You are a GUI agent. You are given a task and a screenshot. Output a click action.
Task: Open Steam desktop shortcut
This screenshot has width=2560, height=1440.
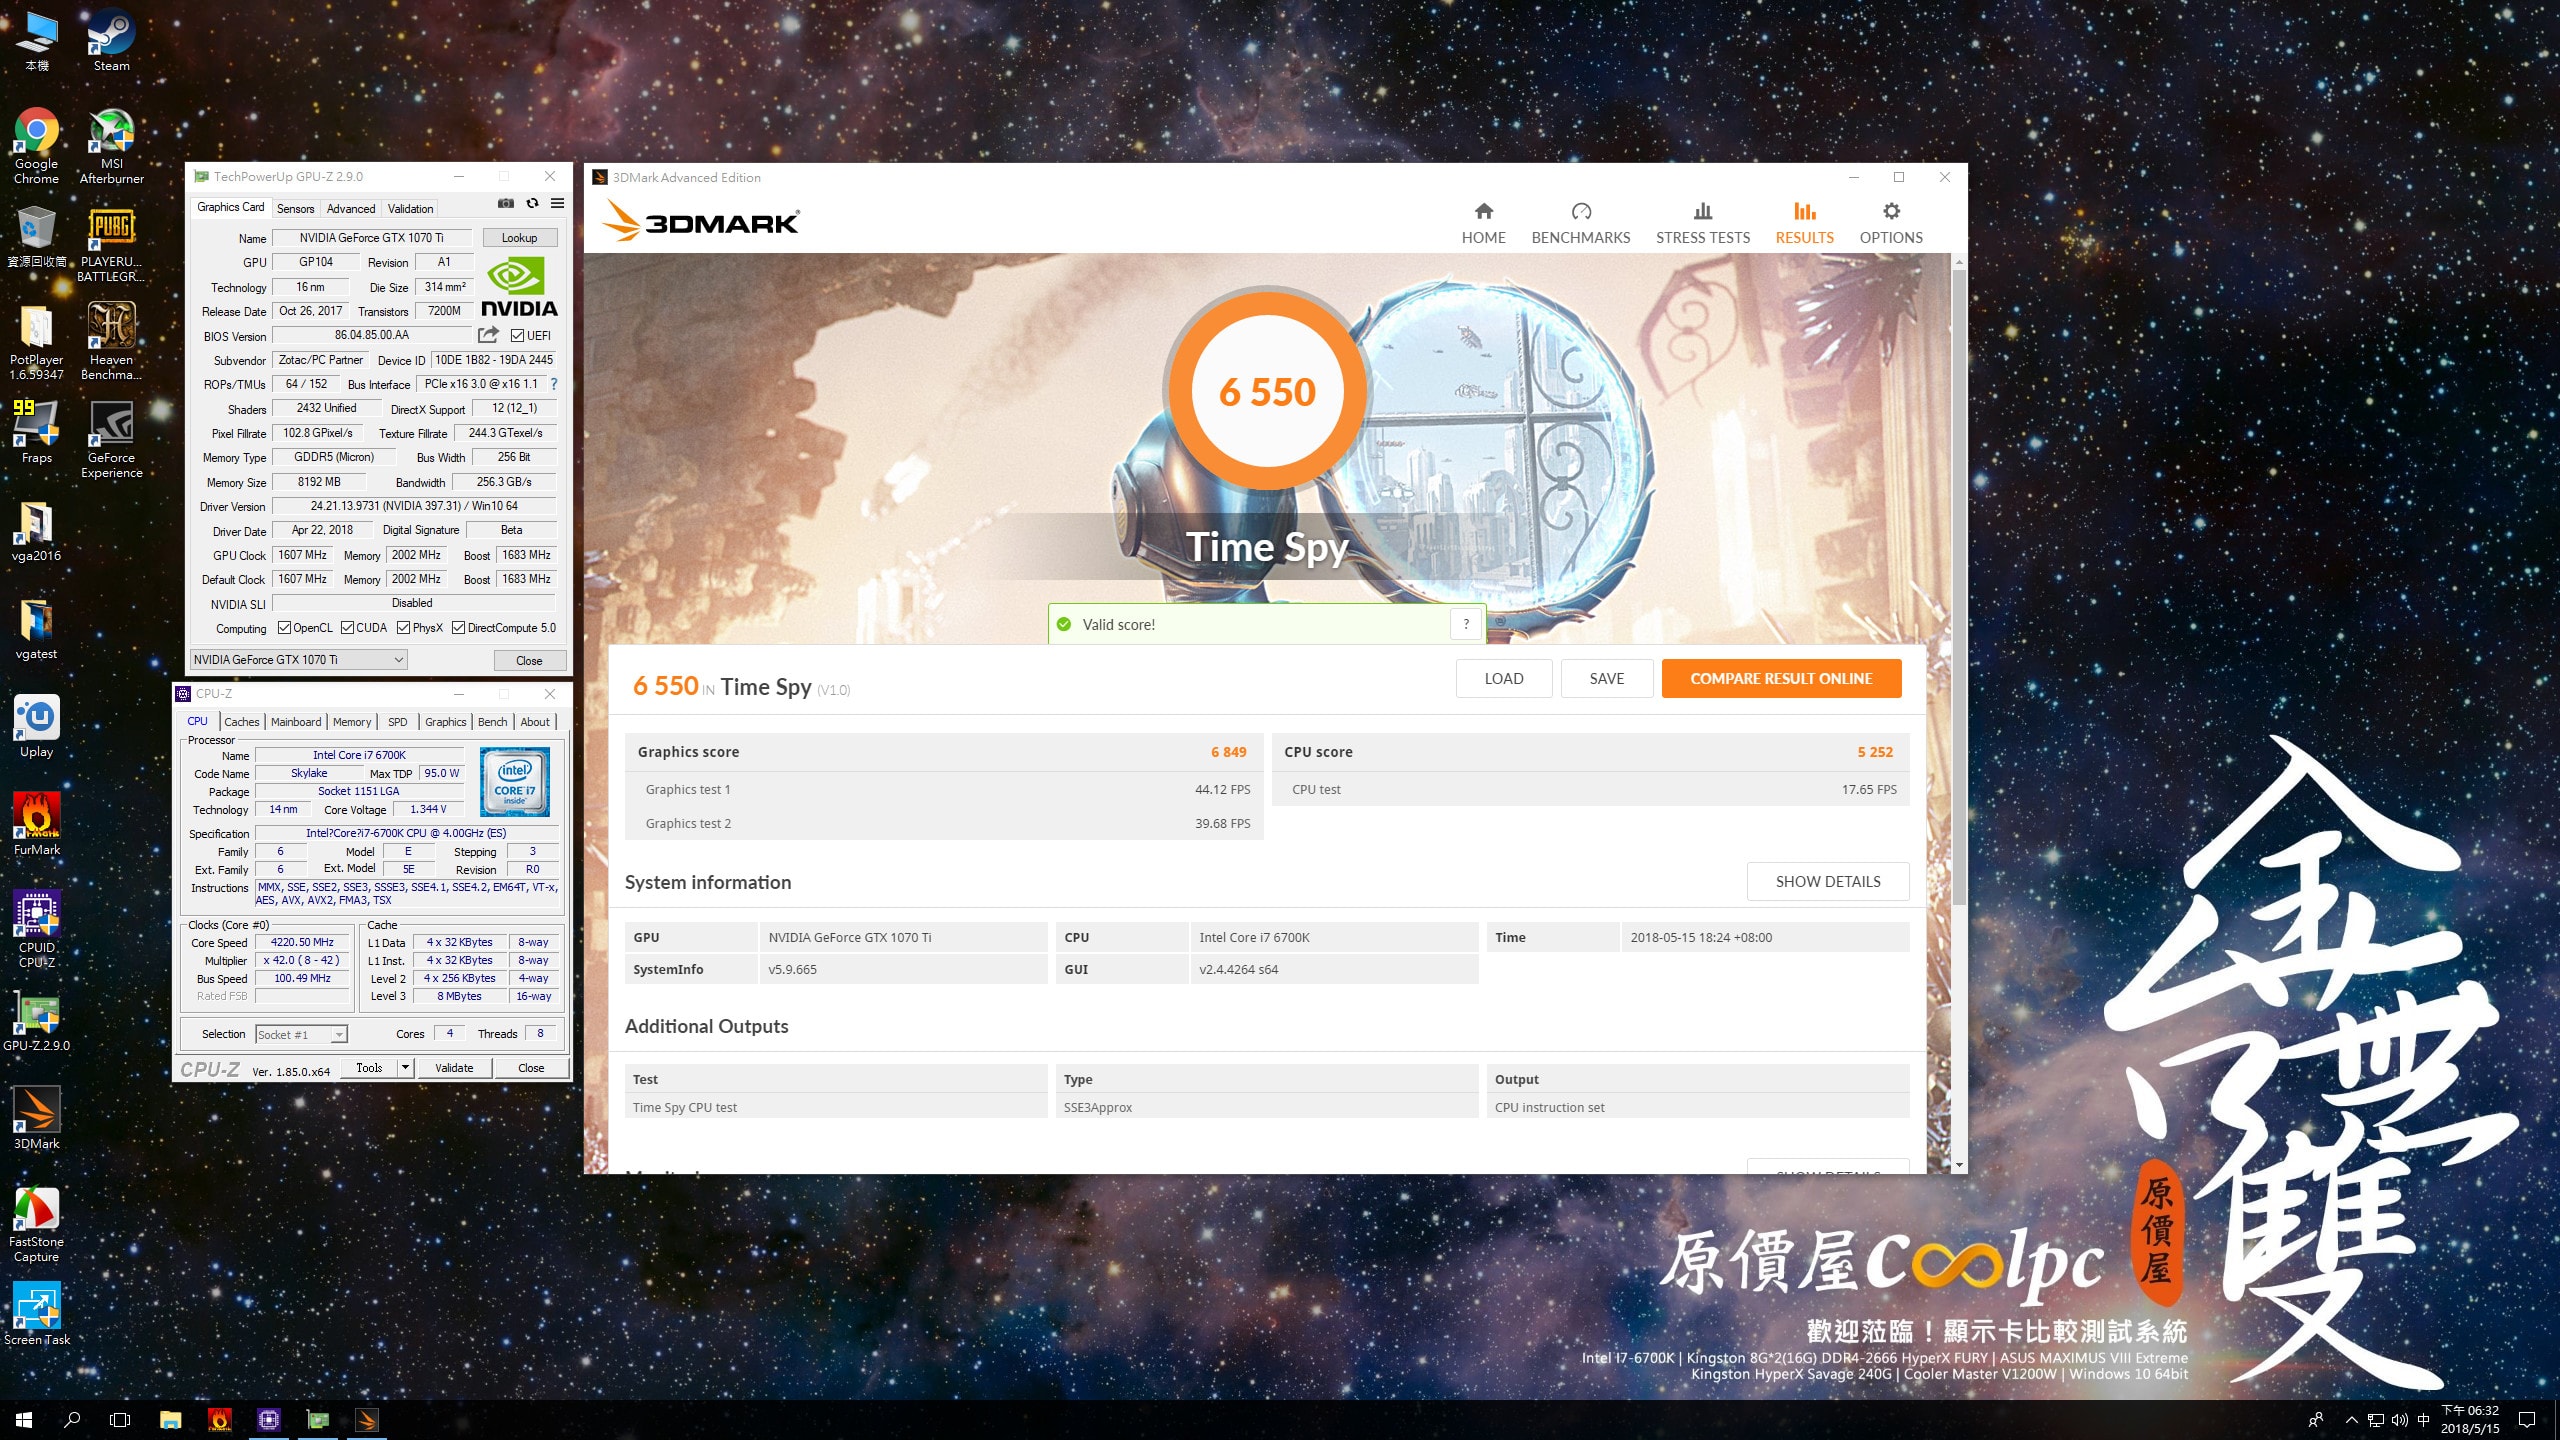111,40
